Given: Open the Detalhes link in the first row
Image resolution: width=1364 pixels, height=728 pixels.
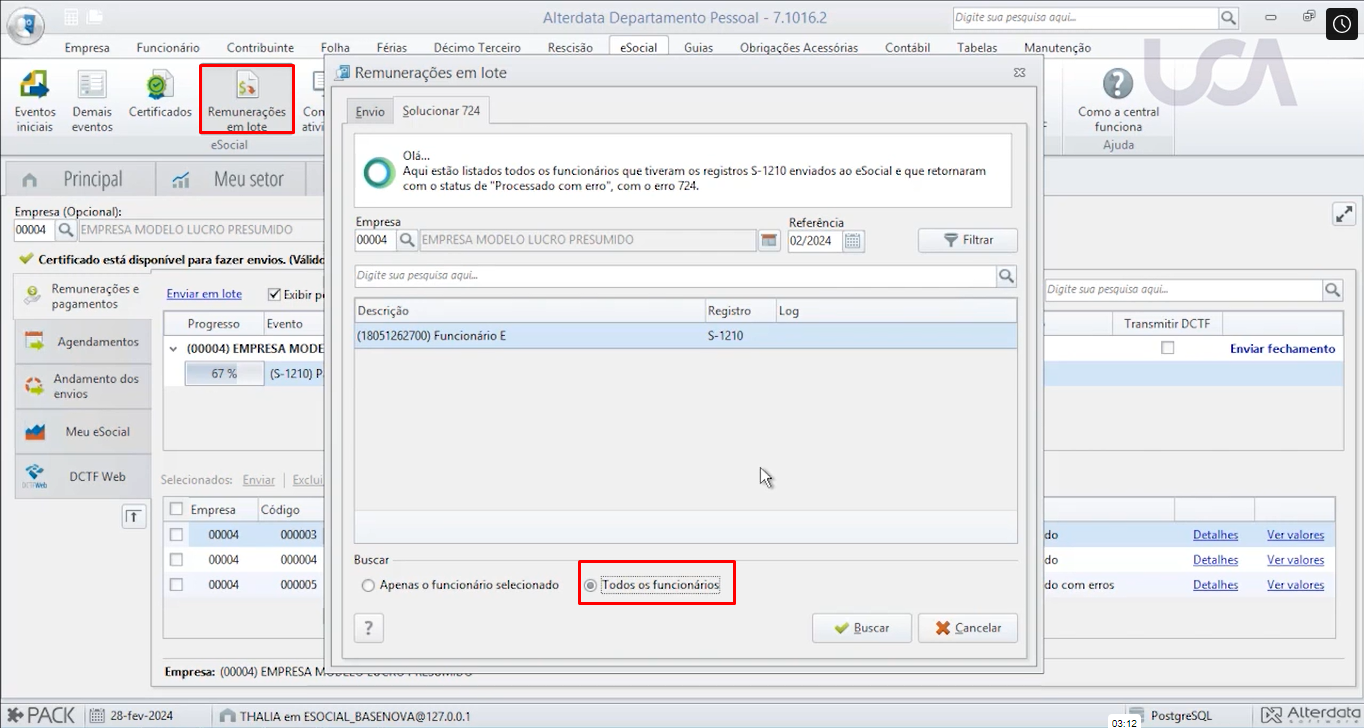Looking at the screenshot, I should [x=1215, y=535].
